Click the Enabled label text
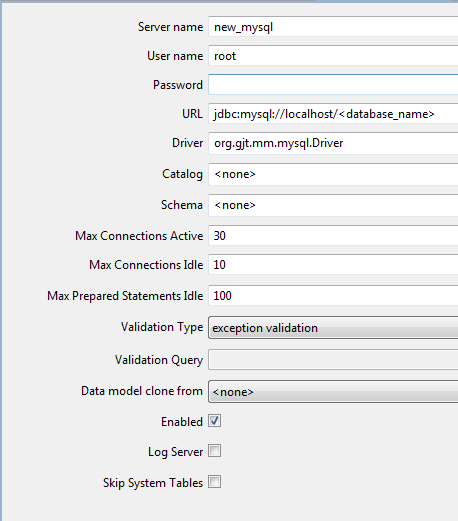 click(182, 422)
